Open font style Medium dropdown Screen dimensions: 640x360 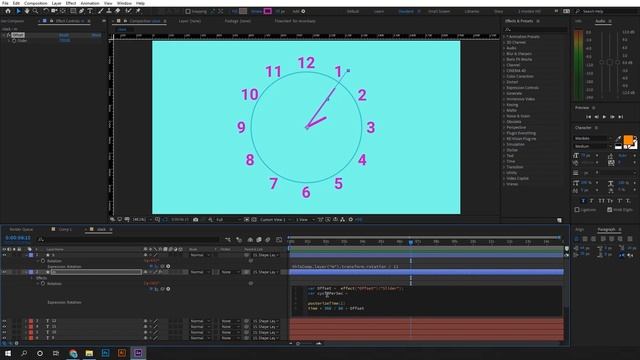tap(593, 146)
